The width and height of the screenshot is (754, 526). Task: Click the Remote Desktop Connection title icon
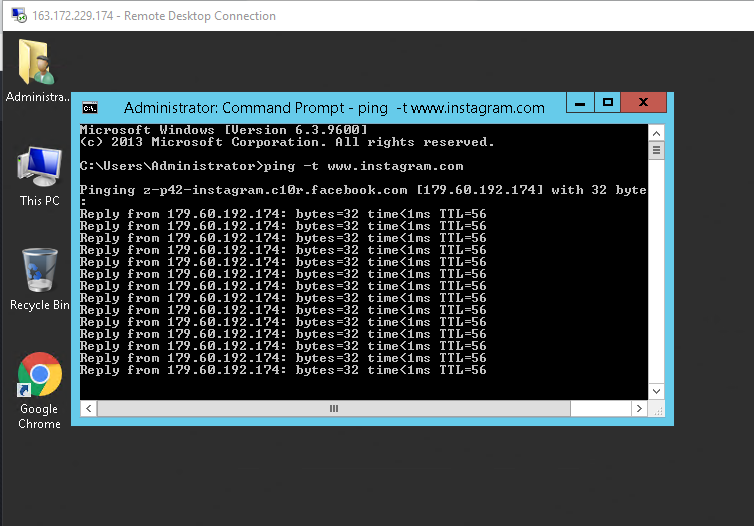(19, 15)
